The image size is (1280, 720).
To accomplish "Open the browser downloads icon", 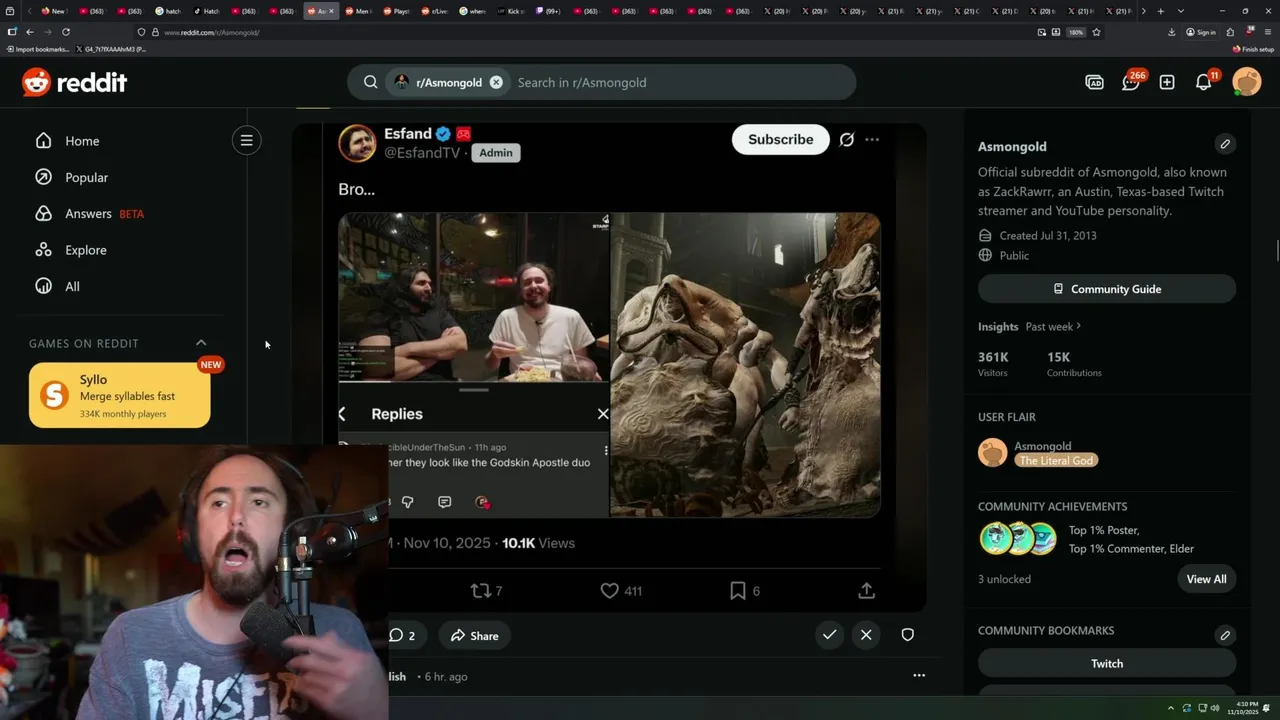I will tap(1171, 32).
